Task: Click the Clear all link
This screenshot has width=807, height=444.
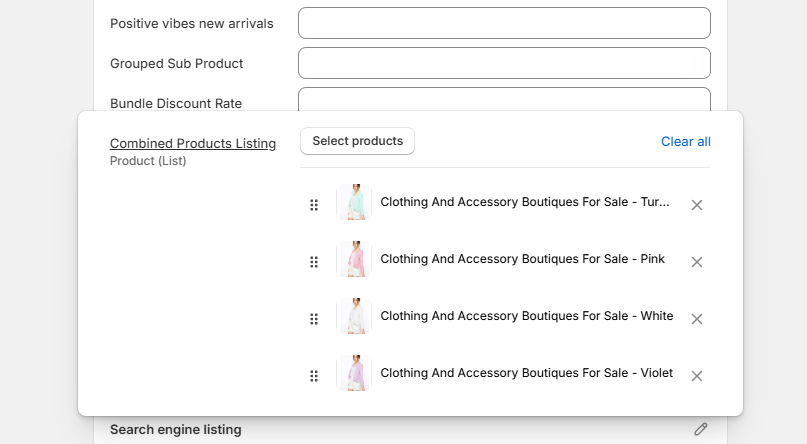Action: coord(685,142)
